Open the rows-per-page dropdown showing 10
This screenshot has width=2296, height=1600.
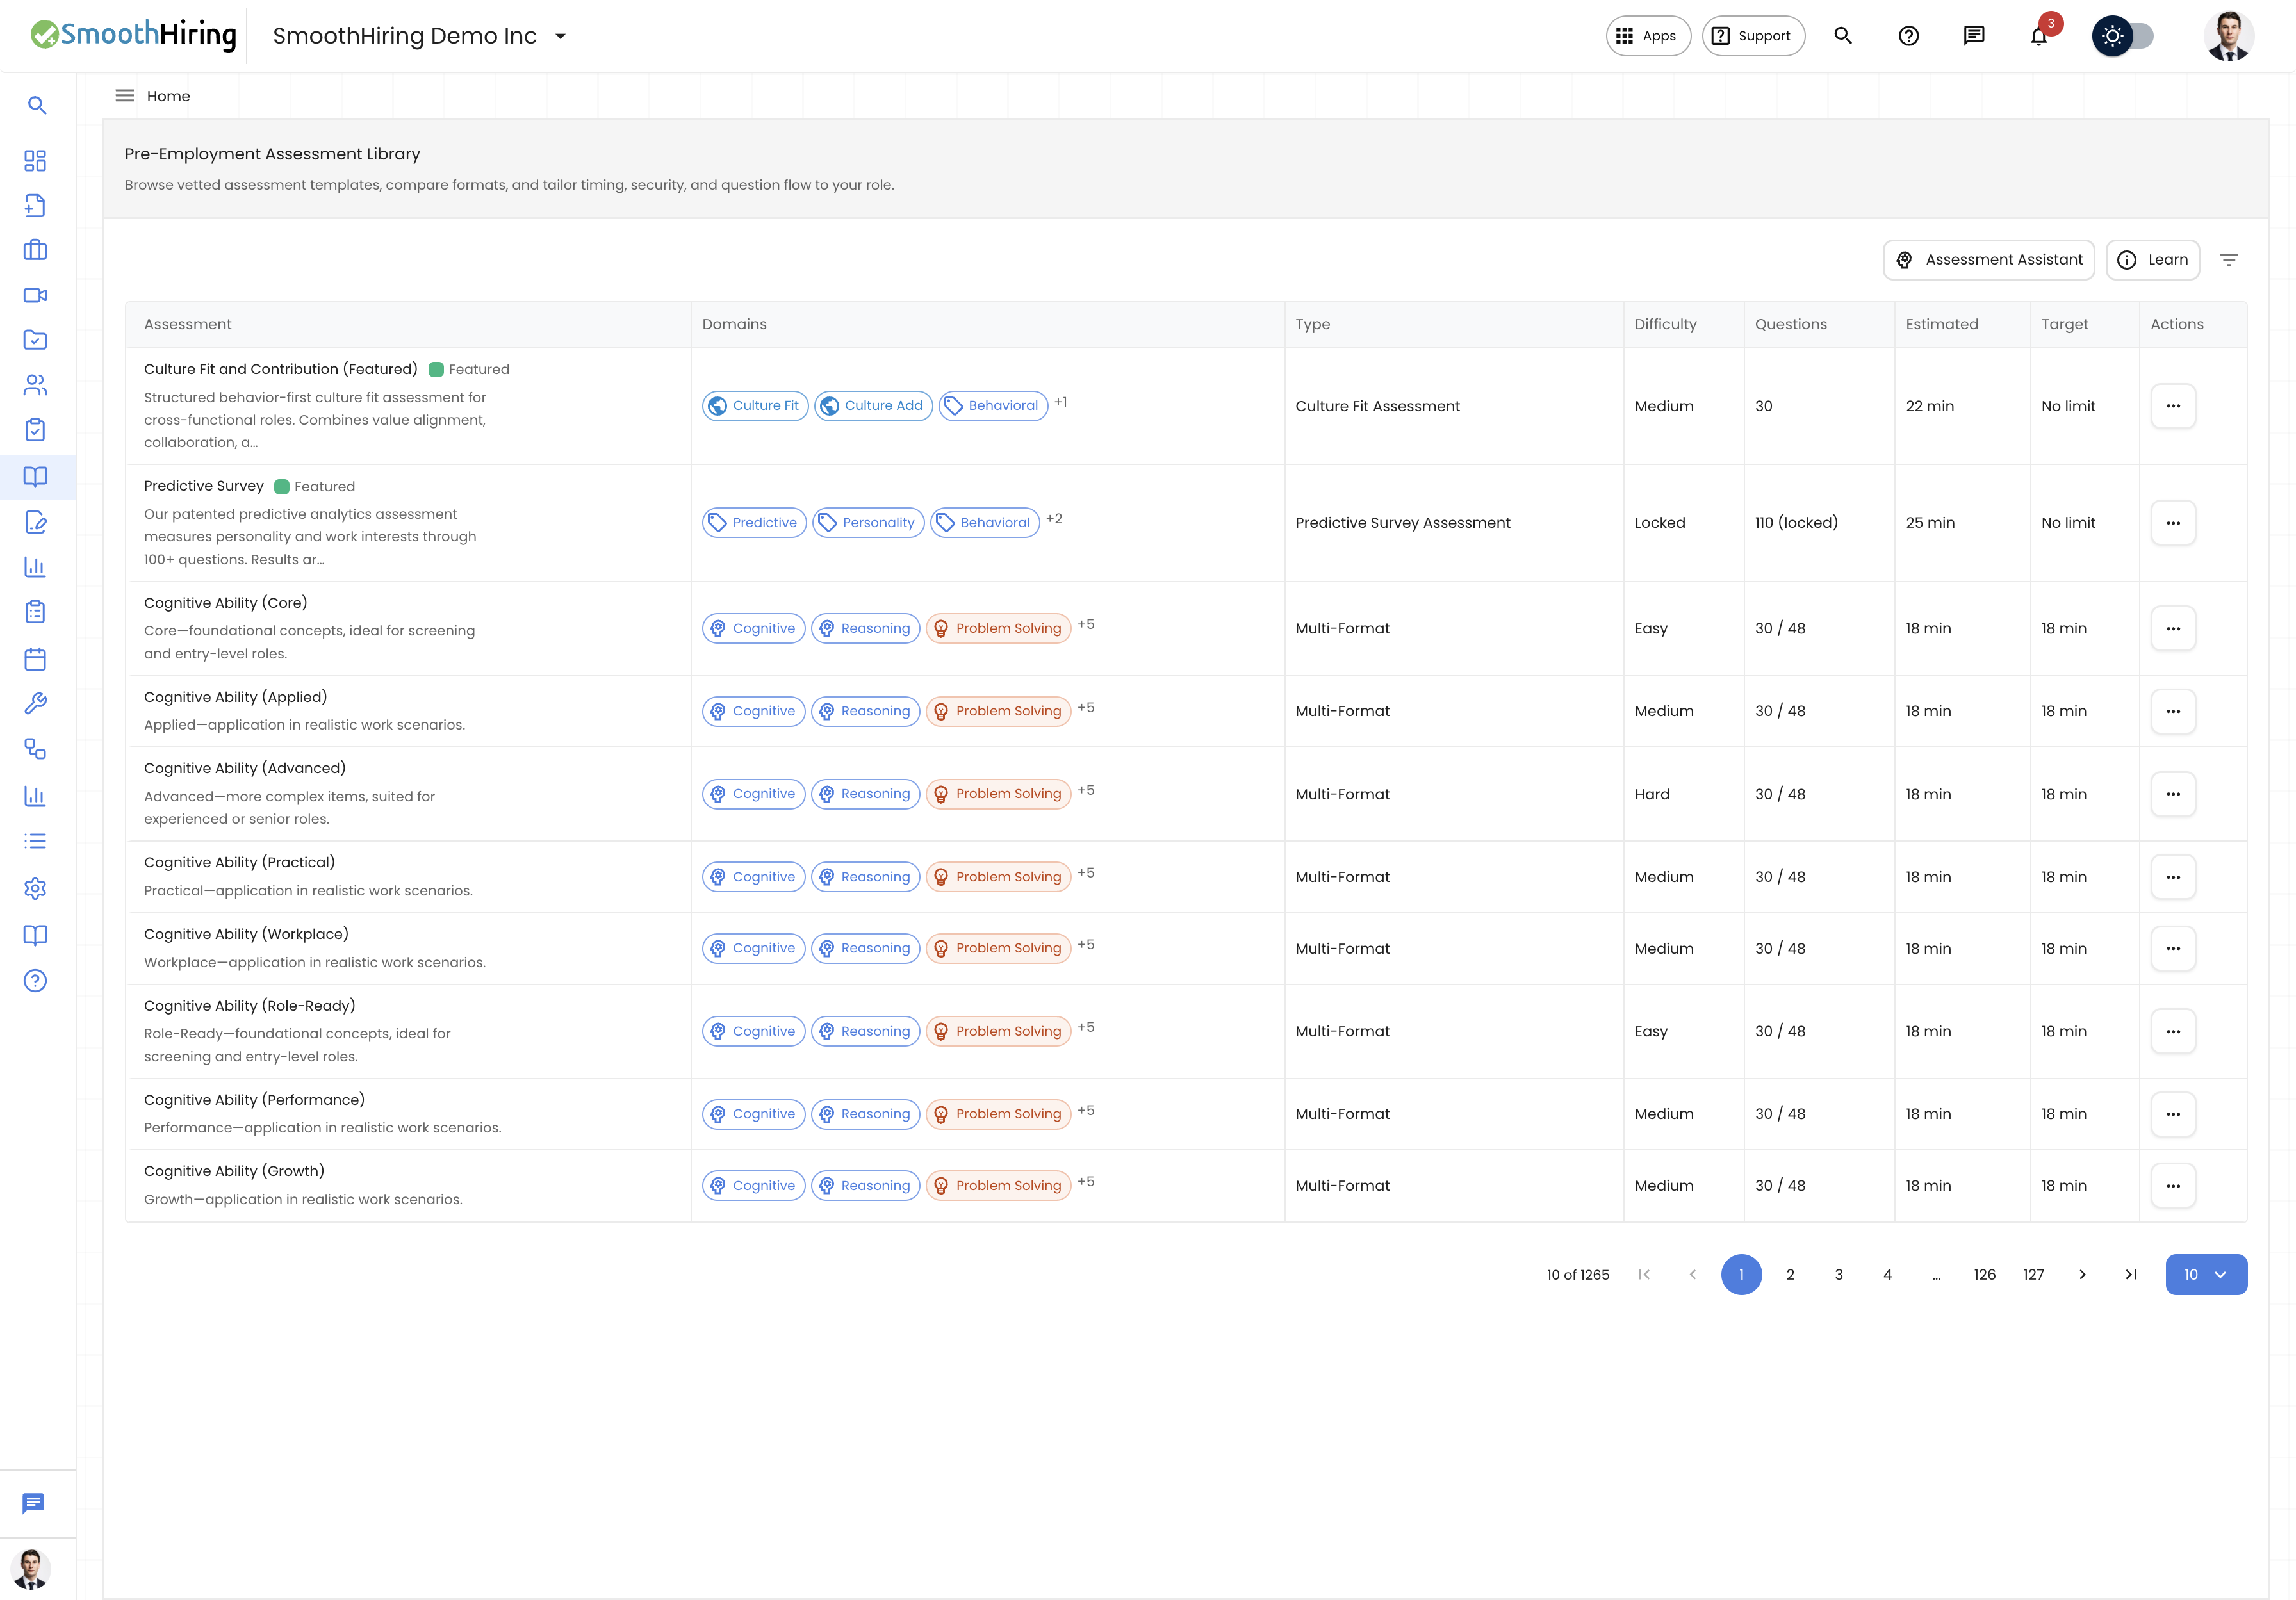[x=2206, y=1274]
